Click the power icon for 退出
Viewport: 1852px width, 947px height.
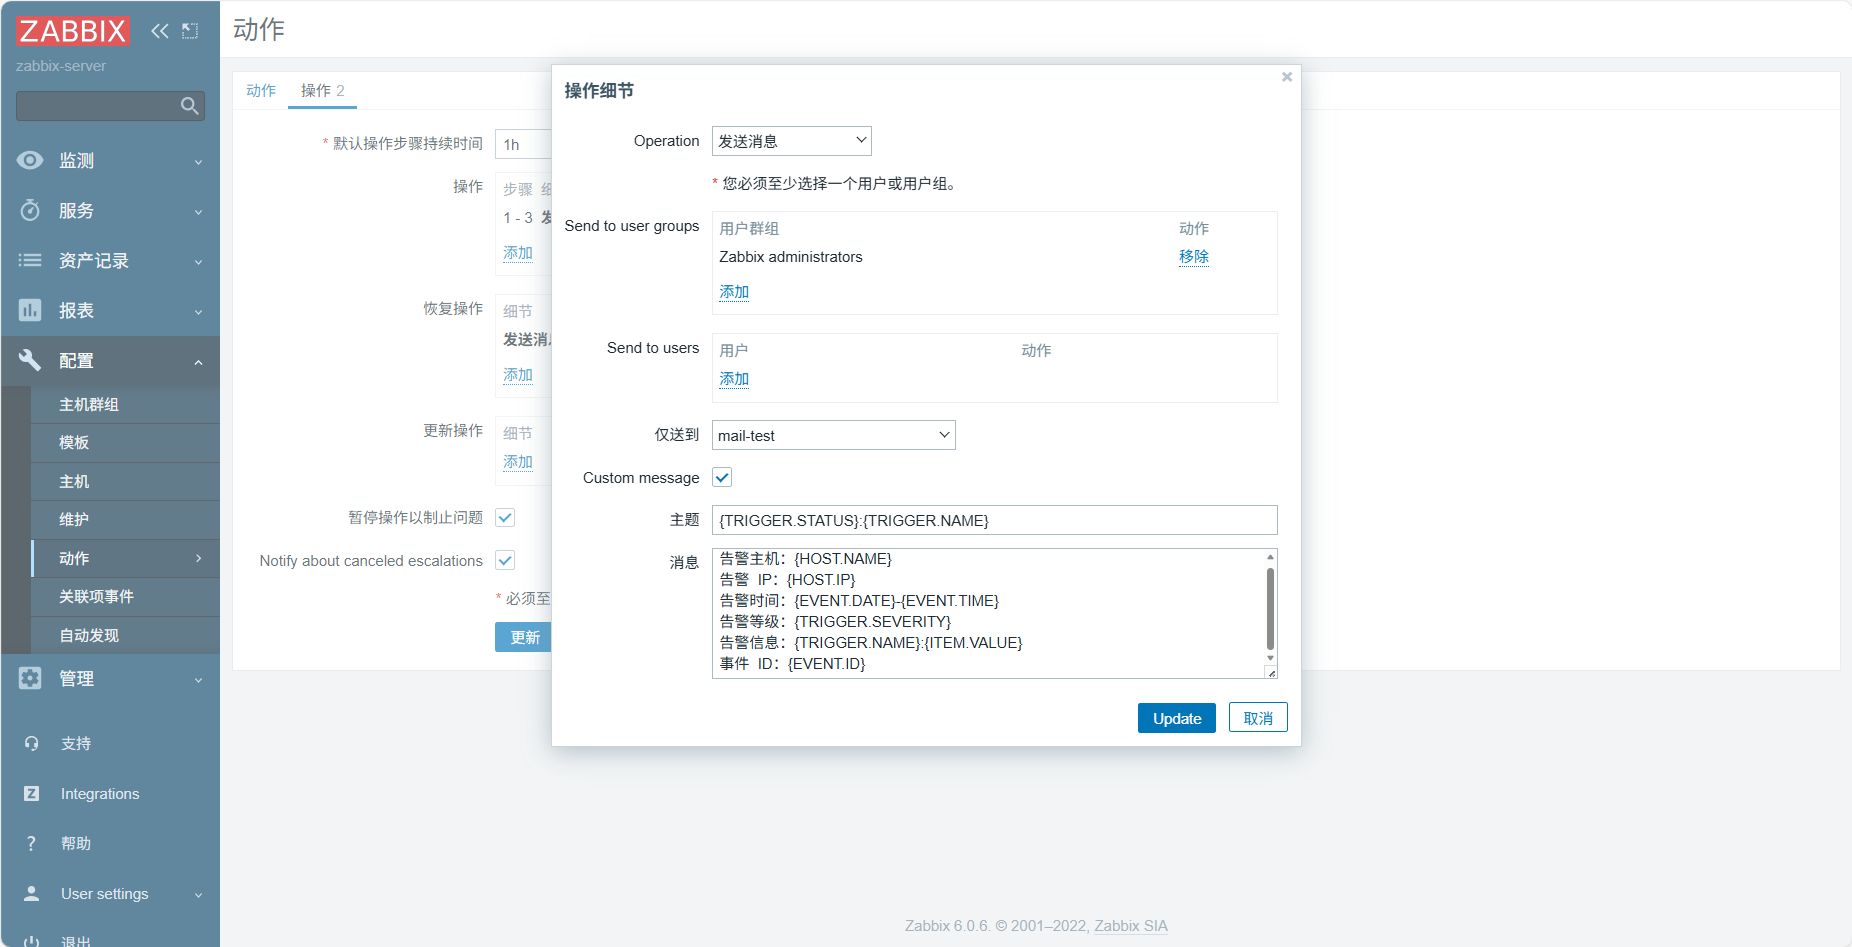tap(31, 941)
